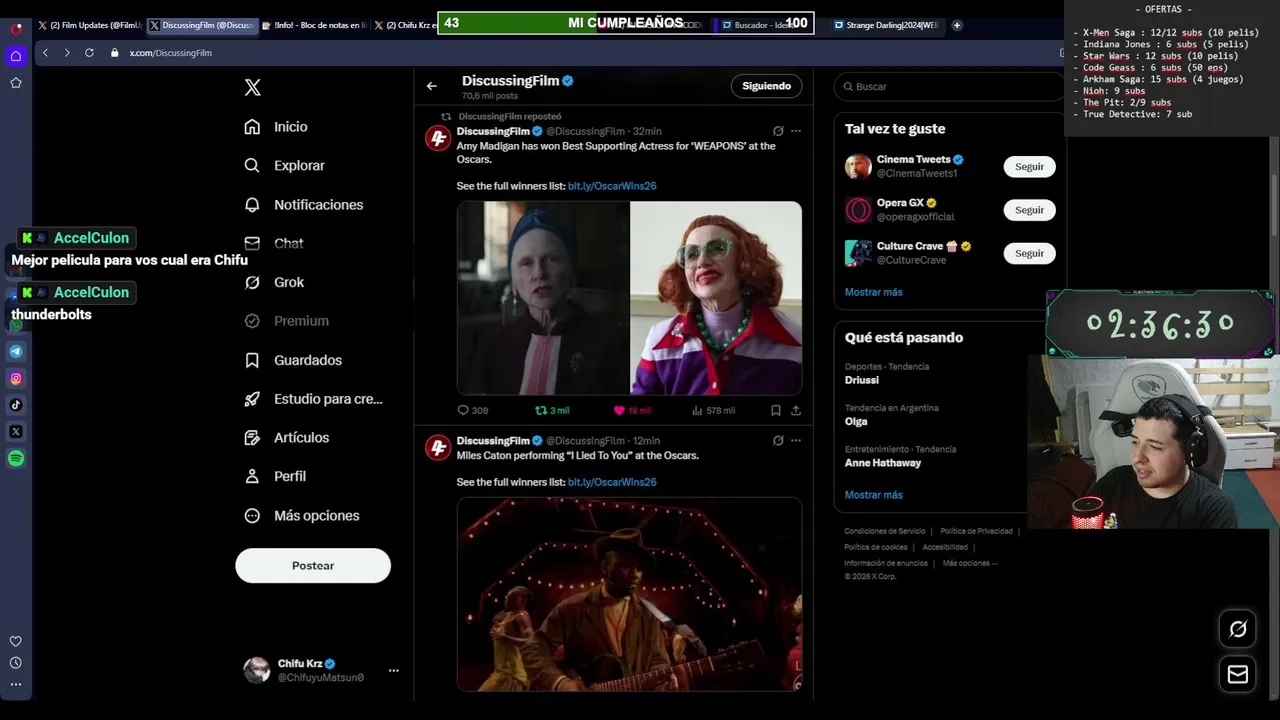Expand Más opciones in the navigation
The width and height of the screenshot is (1280, 720).
coord(303,516)
